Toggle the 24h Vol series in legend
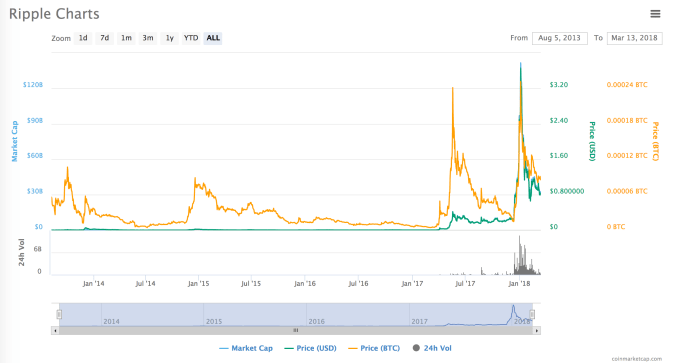The image size is (680, 363). (x=432, y=348)
